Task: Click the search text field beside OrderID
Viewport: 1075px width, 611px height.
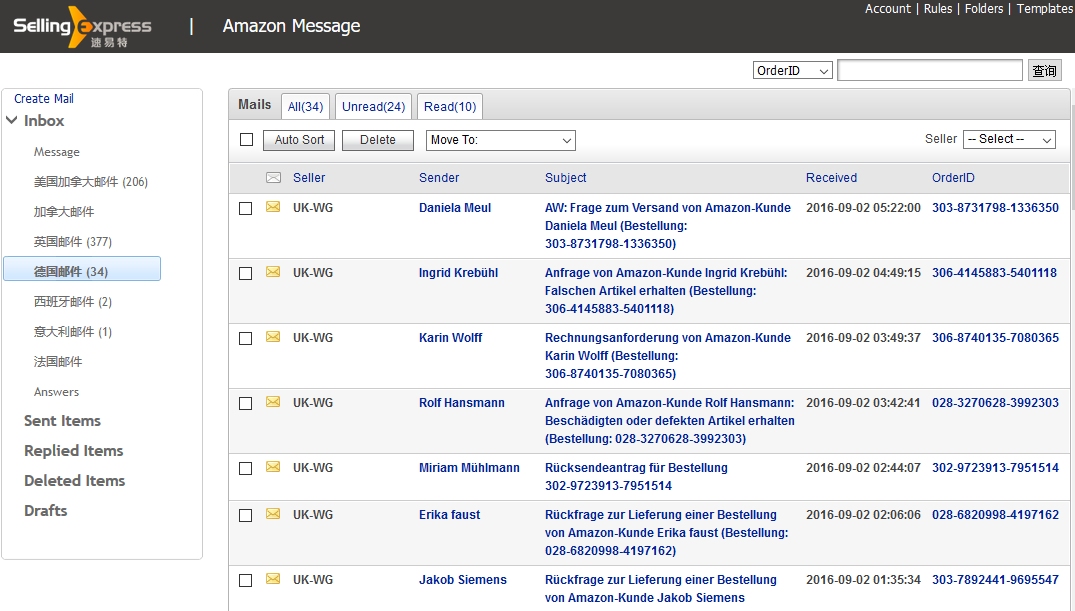Action: (929, 71)
